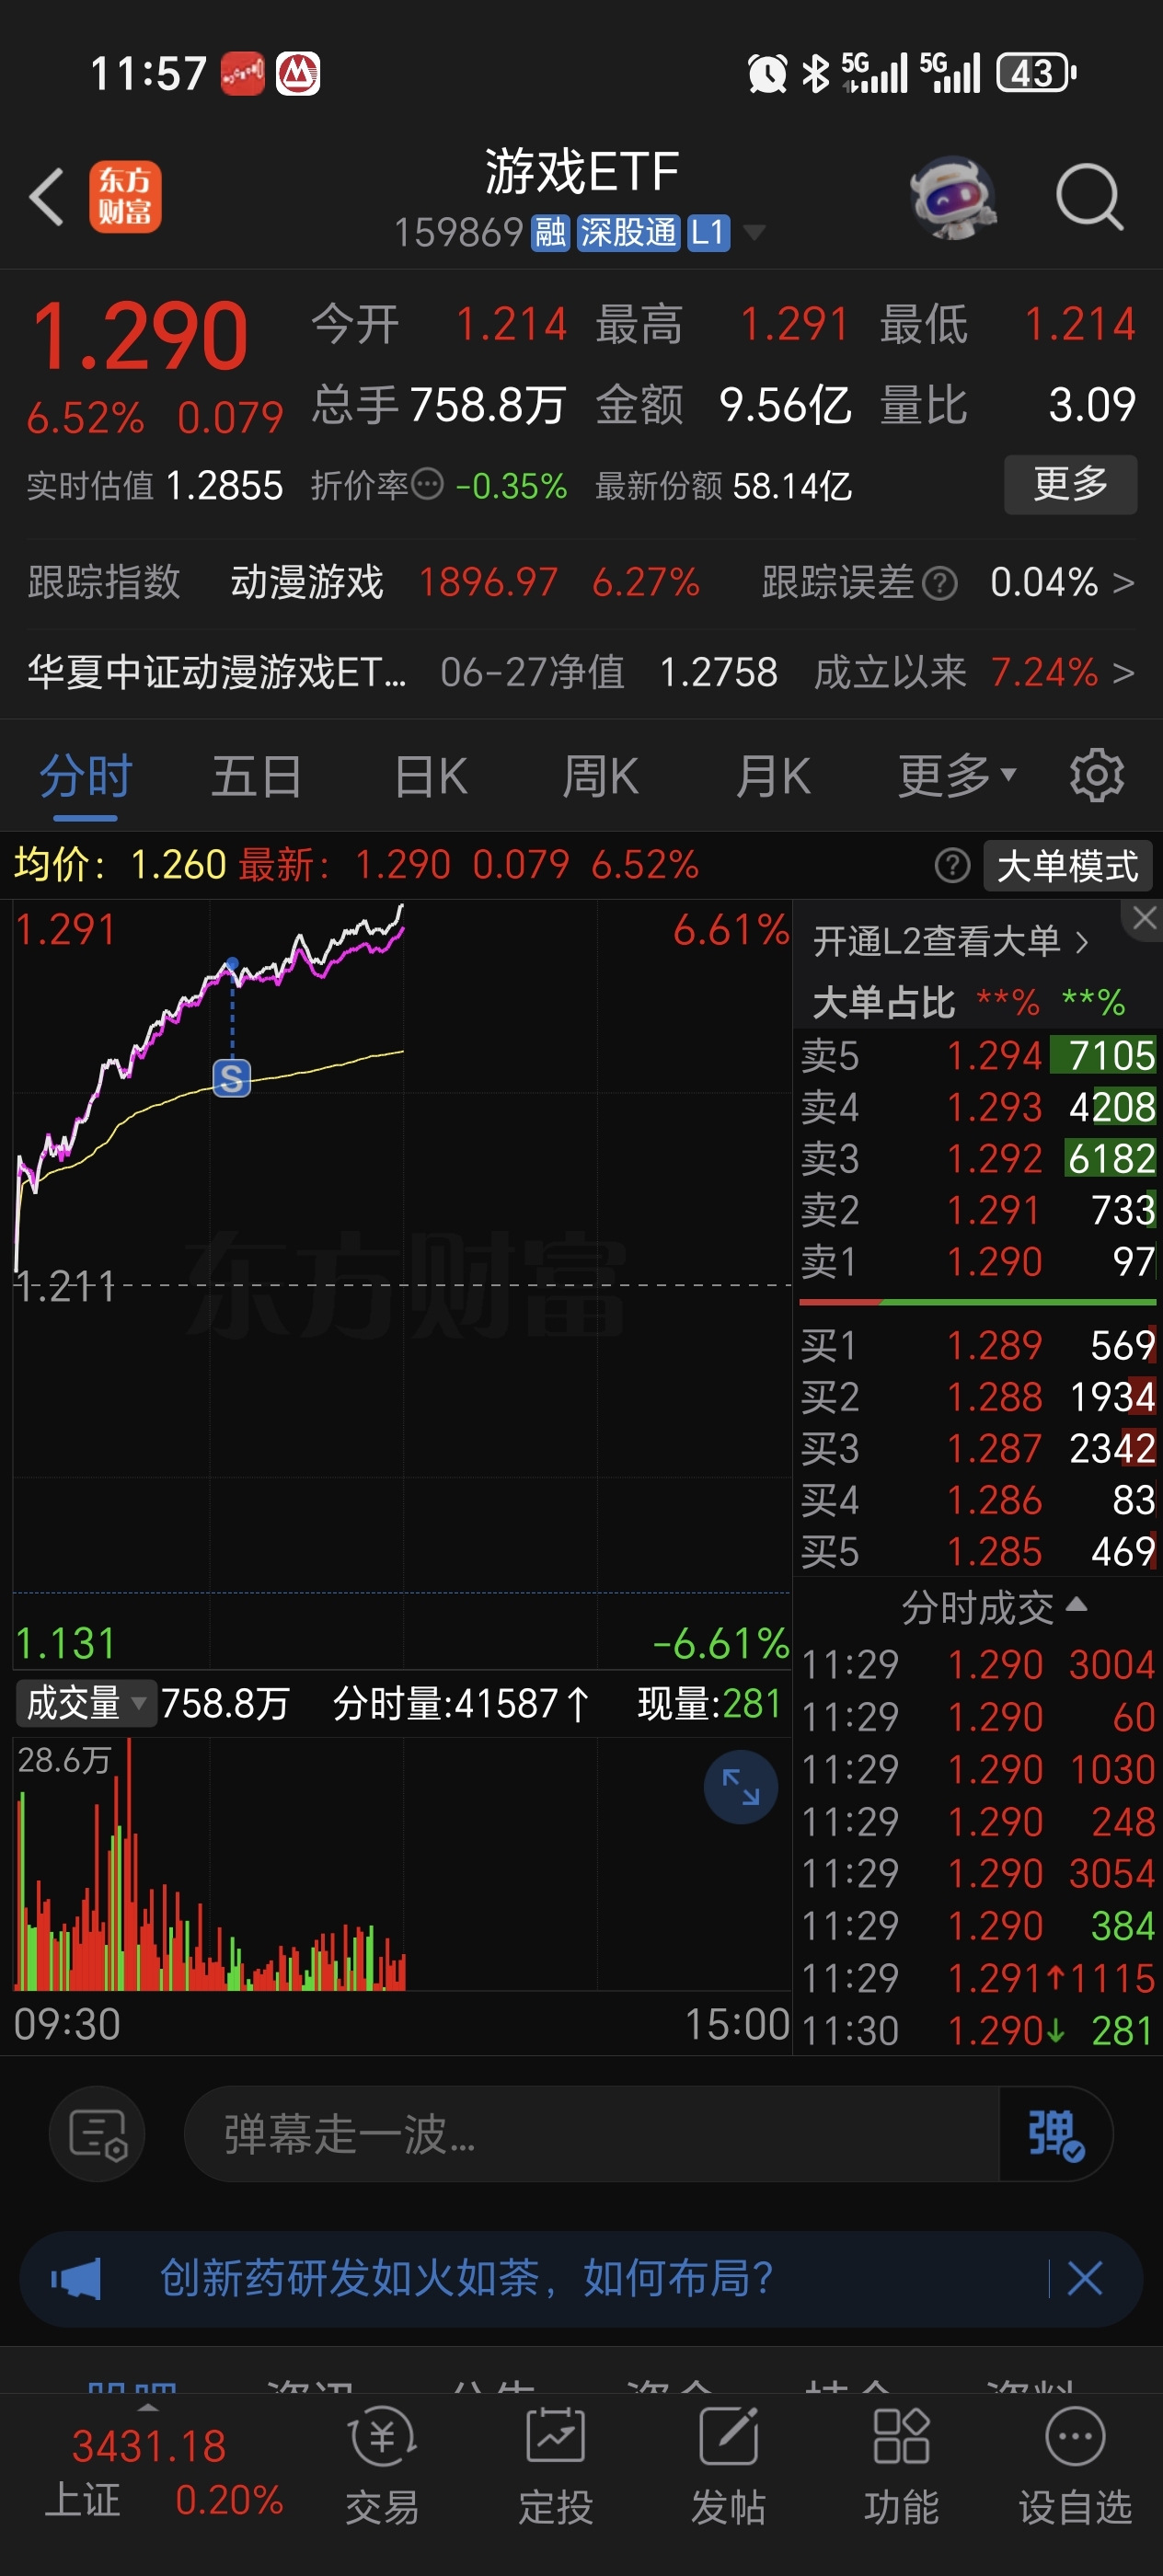Screen dimensions: 1163x2576
Task: Open chart settings gear icon
Action: [x=1096, y=776]
